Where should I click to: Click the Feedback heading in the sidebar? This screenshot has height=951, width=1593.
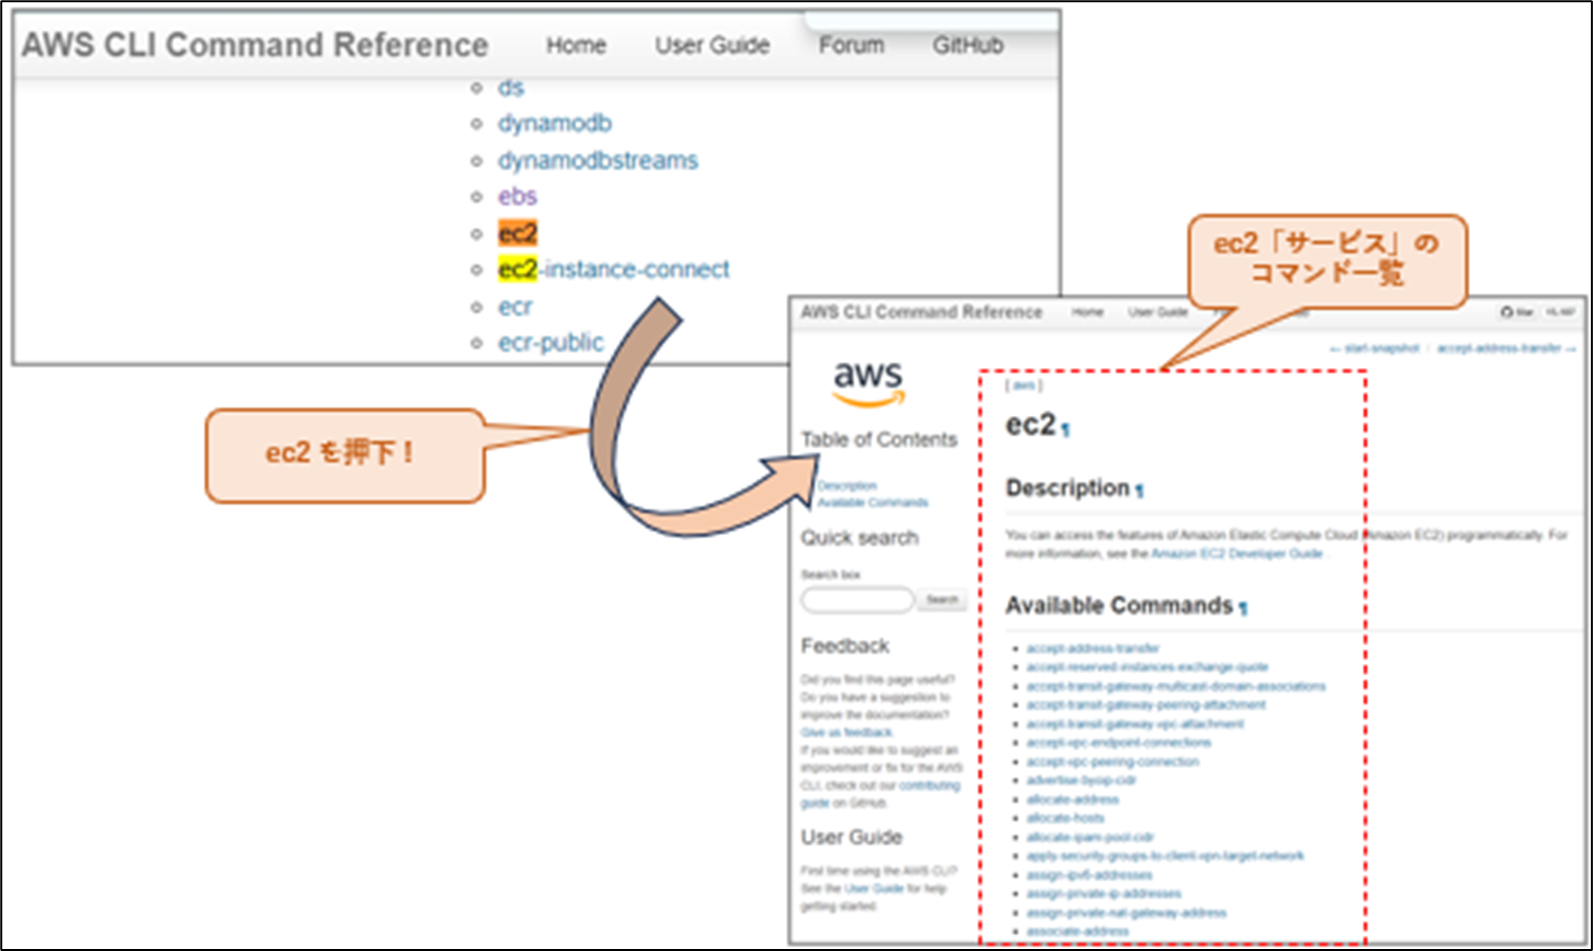tap(845, 646)
